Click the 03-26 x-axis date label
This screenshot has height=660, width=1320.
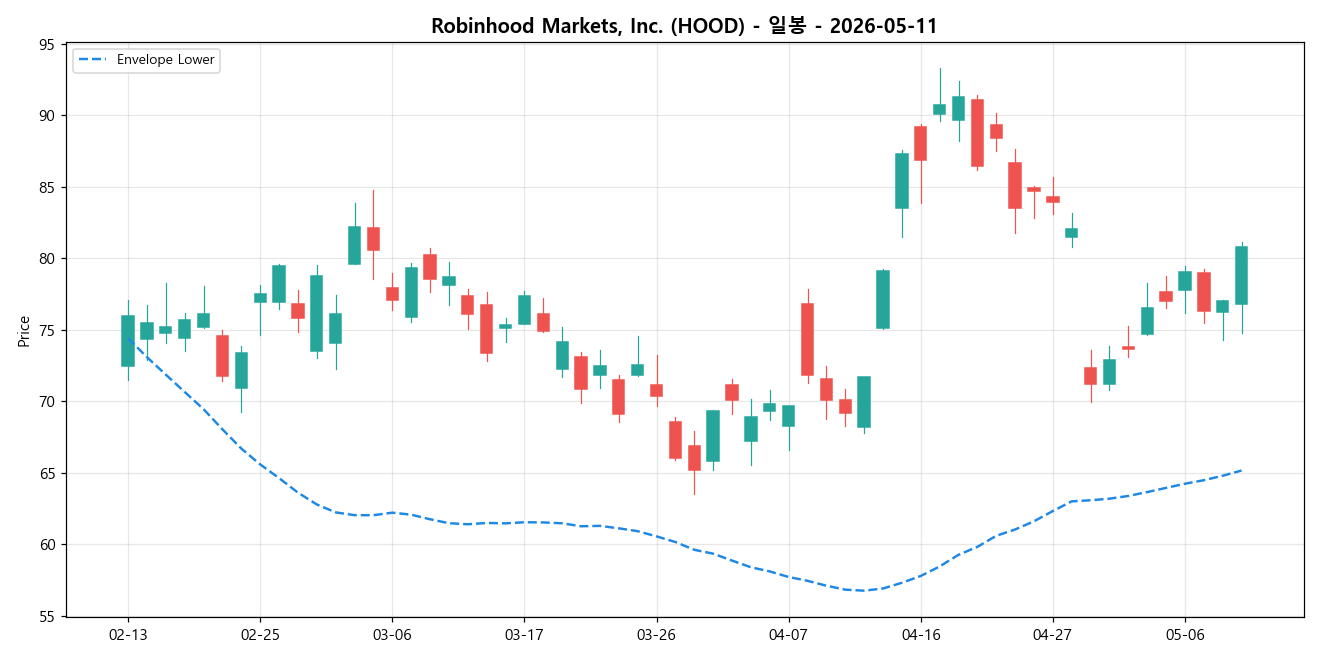[x=656, y=635]
